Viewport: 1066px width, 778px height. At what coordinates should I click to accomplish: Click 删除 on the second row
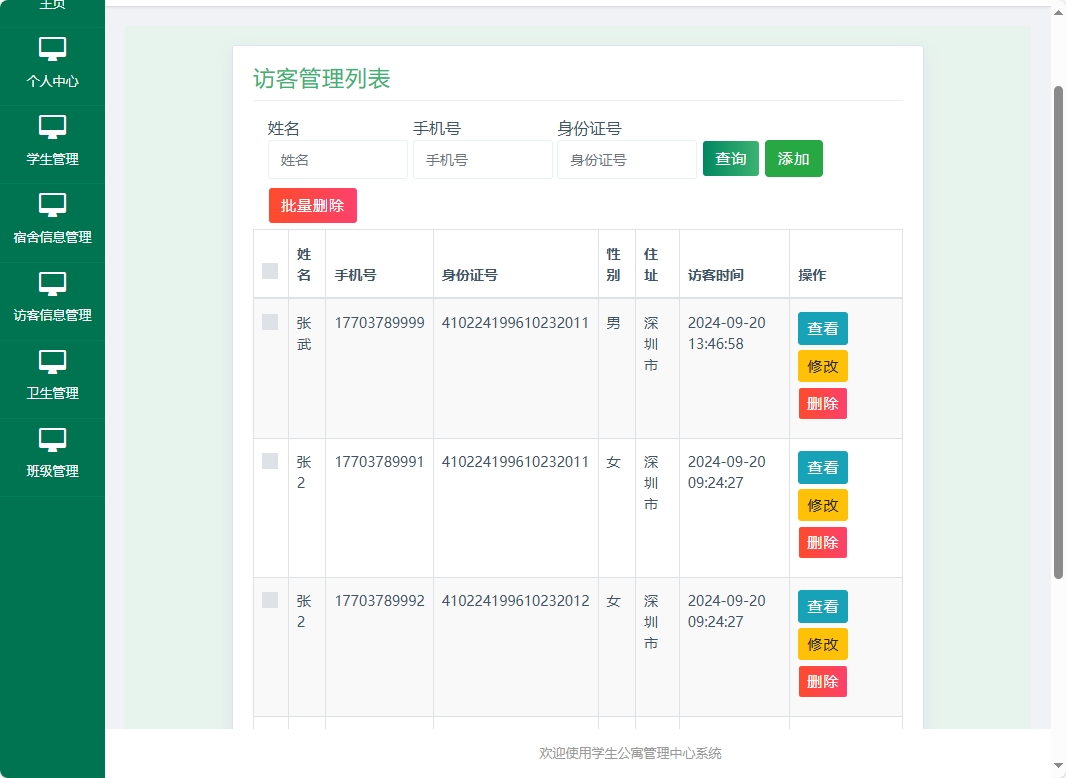click(822, 543)
